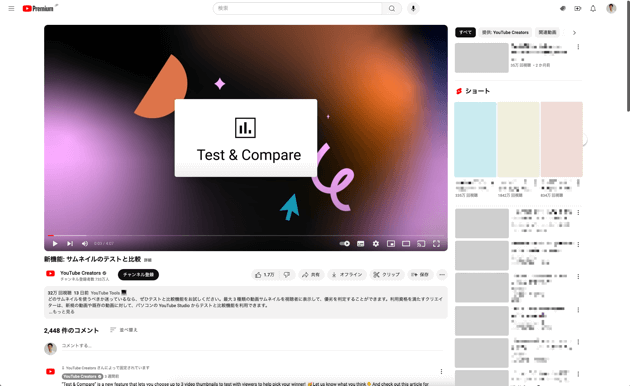Open the account avatar menu

pyautogui.click(x=611, y=8)
